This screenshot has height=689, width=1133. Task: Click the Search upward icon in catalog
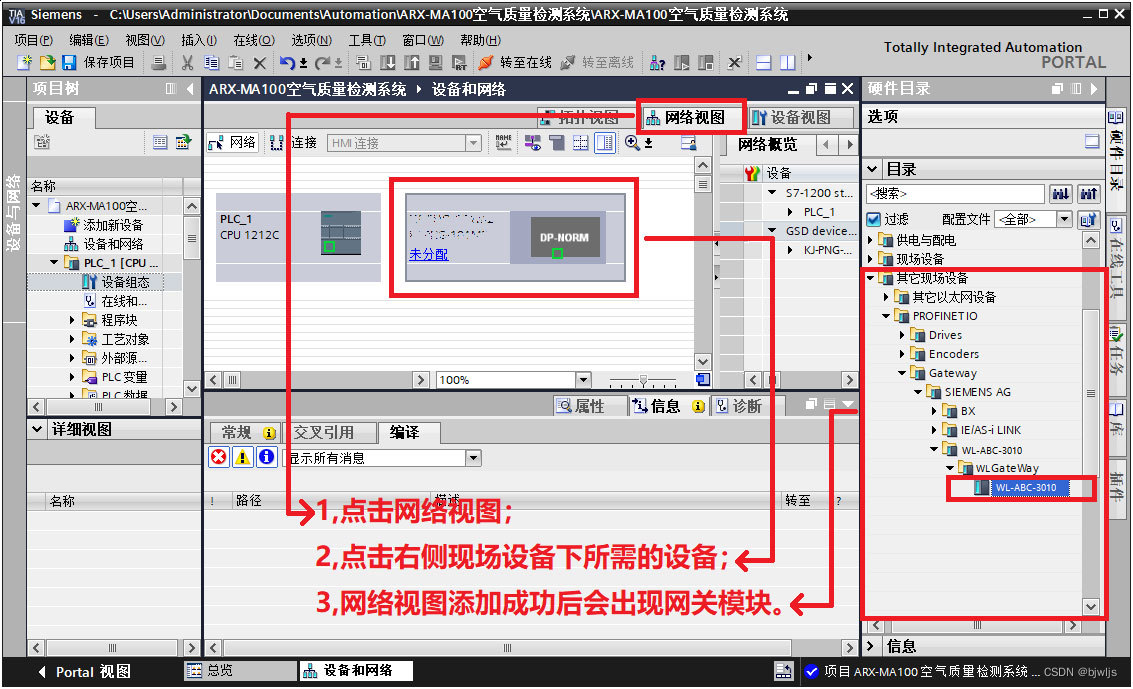click(1089, 194)
